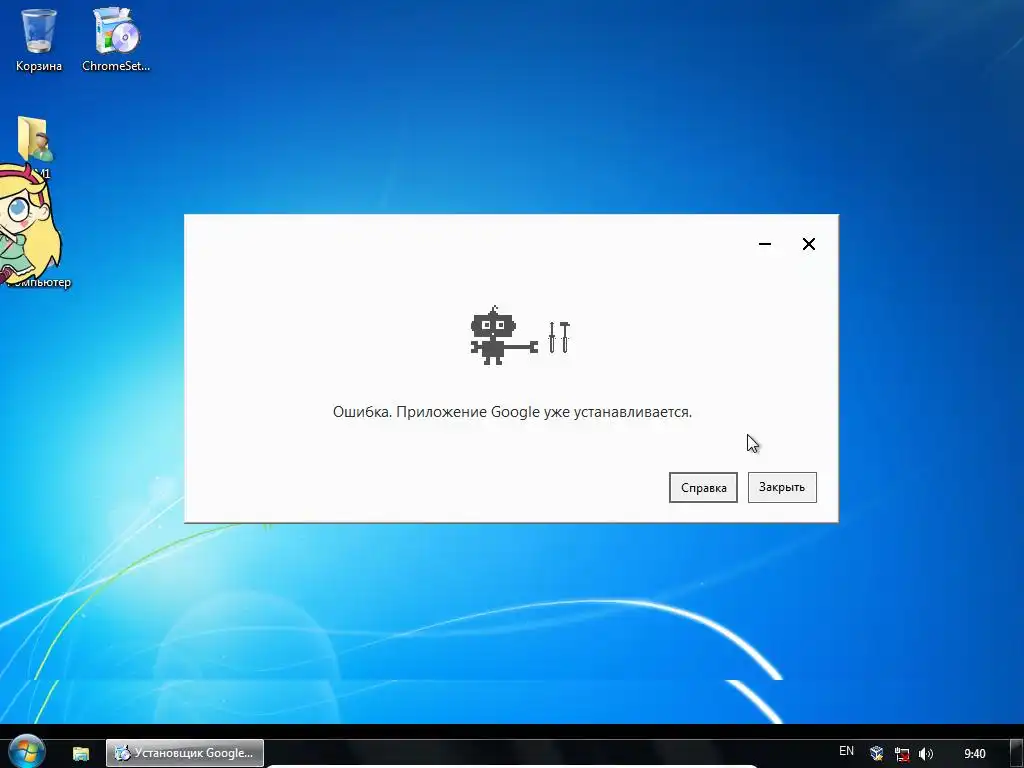Select the user folder icon on desktop
The width and height of the screenshot is (1024, 768).
(35, 138)
